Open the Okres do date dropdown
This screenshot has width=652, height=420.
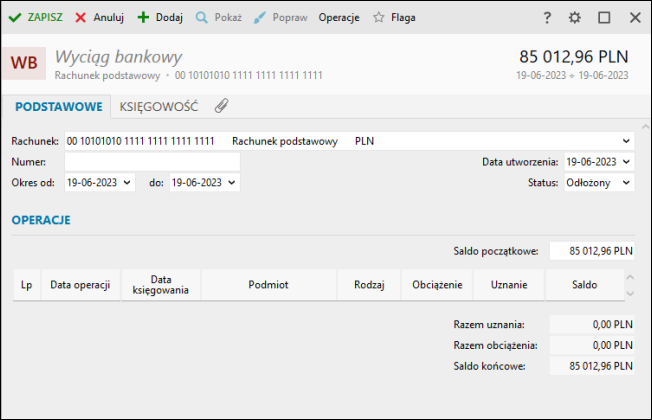232,183
